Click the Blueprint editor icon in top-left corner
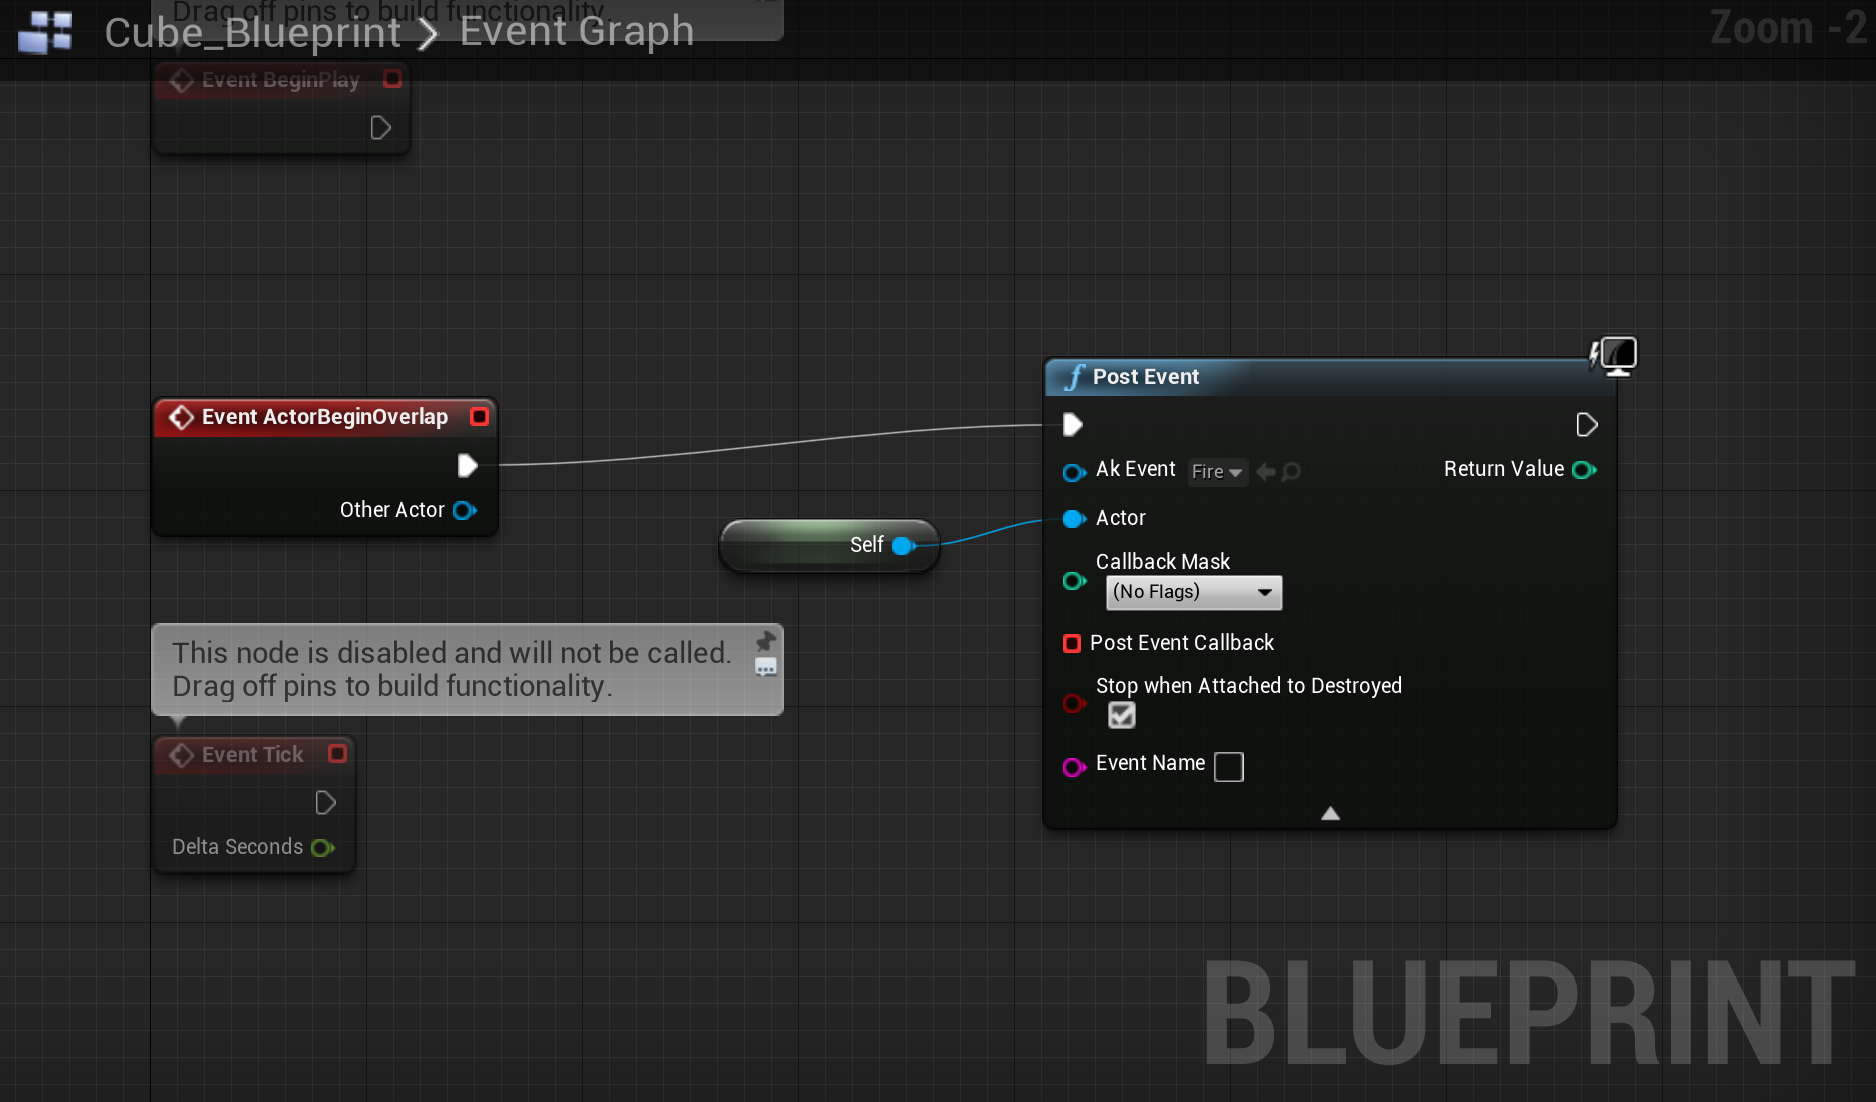Image resolution: width=1876 pixels, height=1102 pixels. tap(44, 32)
